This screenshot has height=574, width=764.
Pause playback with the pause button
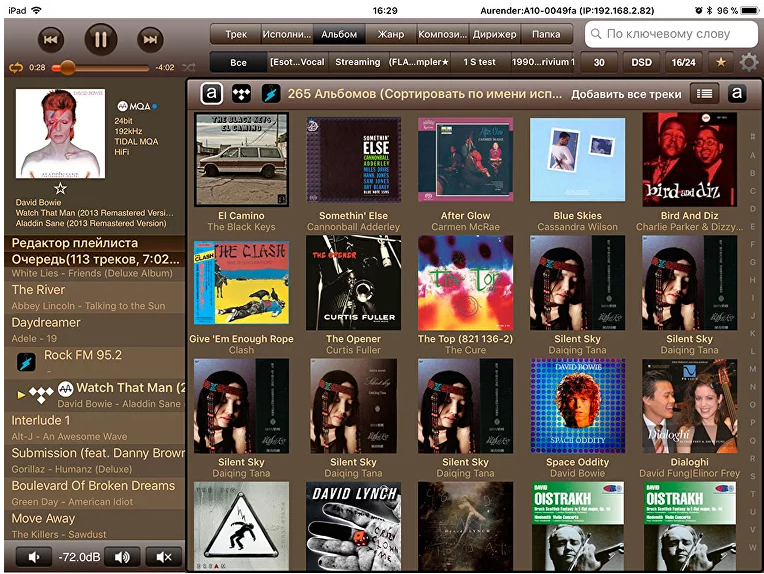(99, 40)
